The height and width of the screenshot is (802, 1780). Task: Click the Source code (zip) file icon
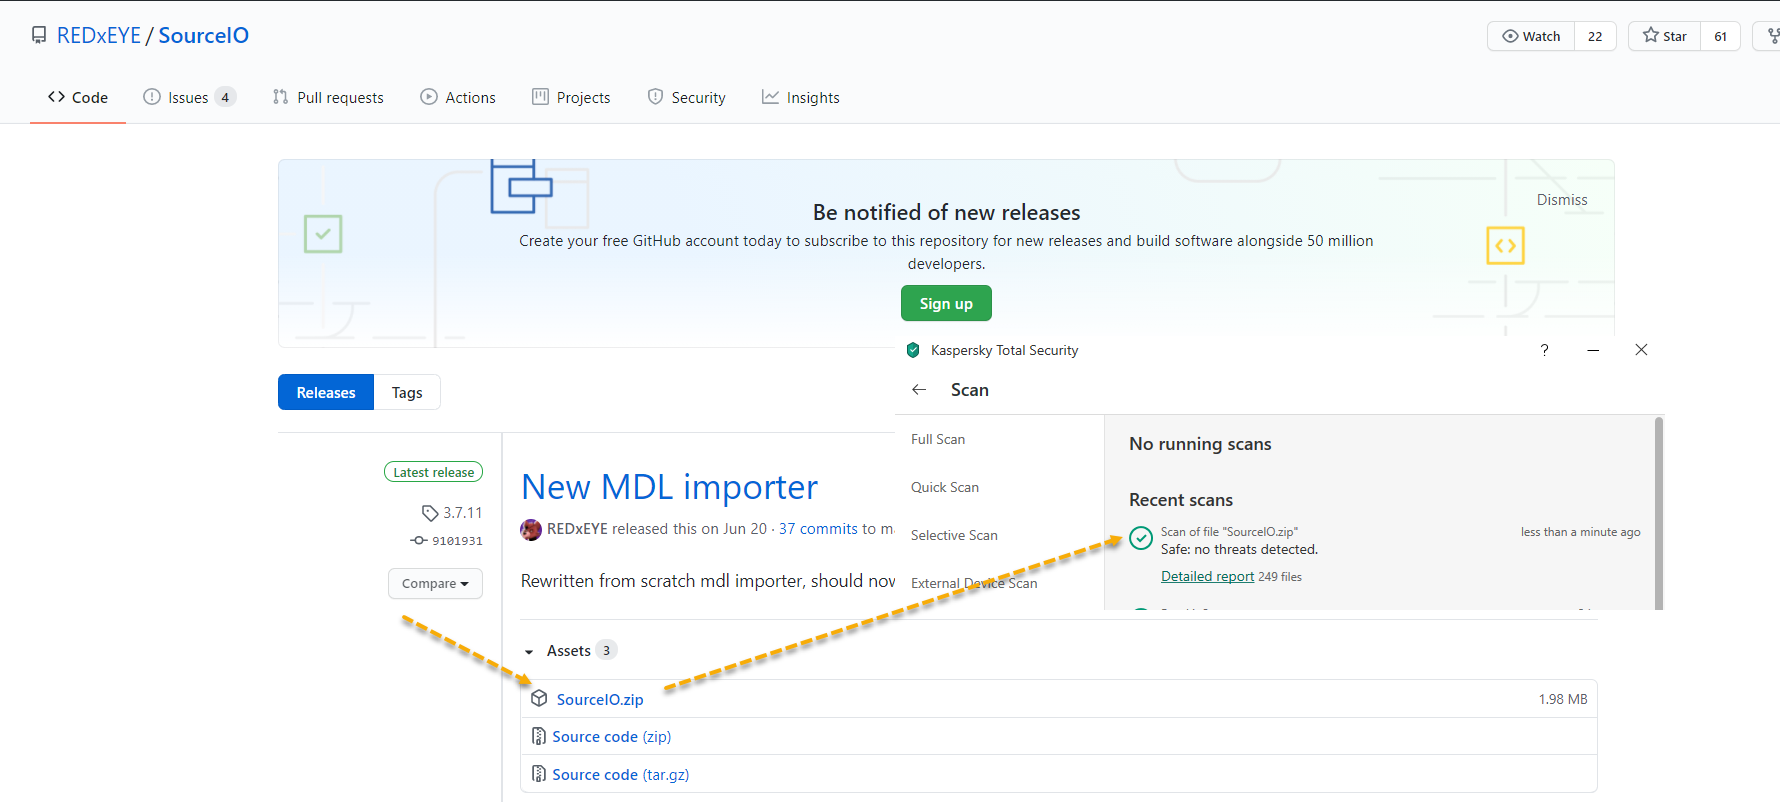pyautogui.click(x=539, y=736)
